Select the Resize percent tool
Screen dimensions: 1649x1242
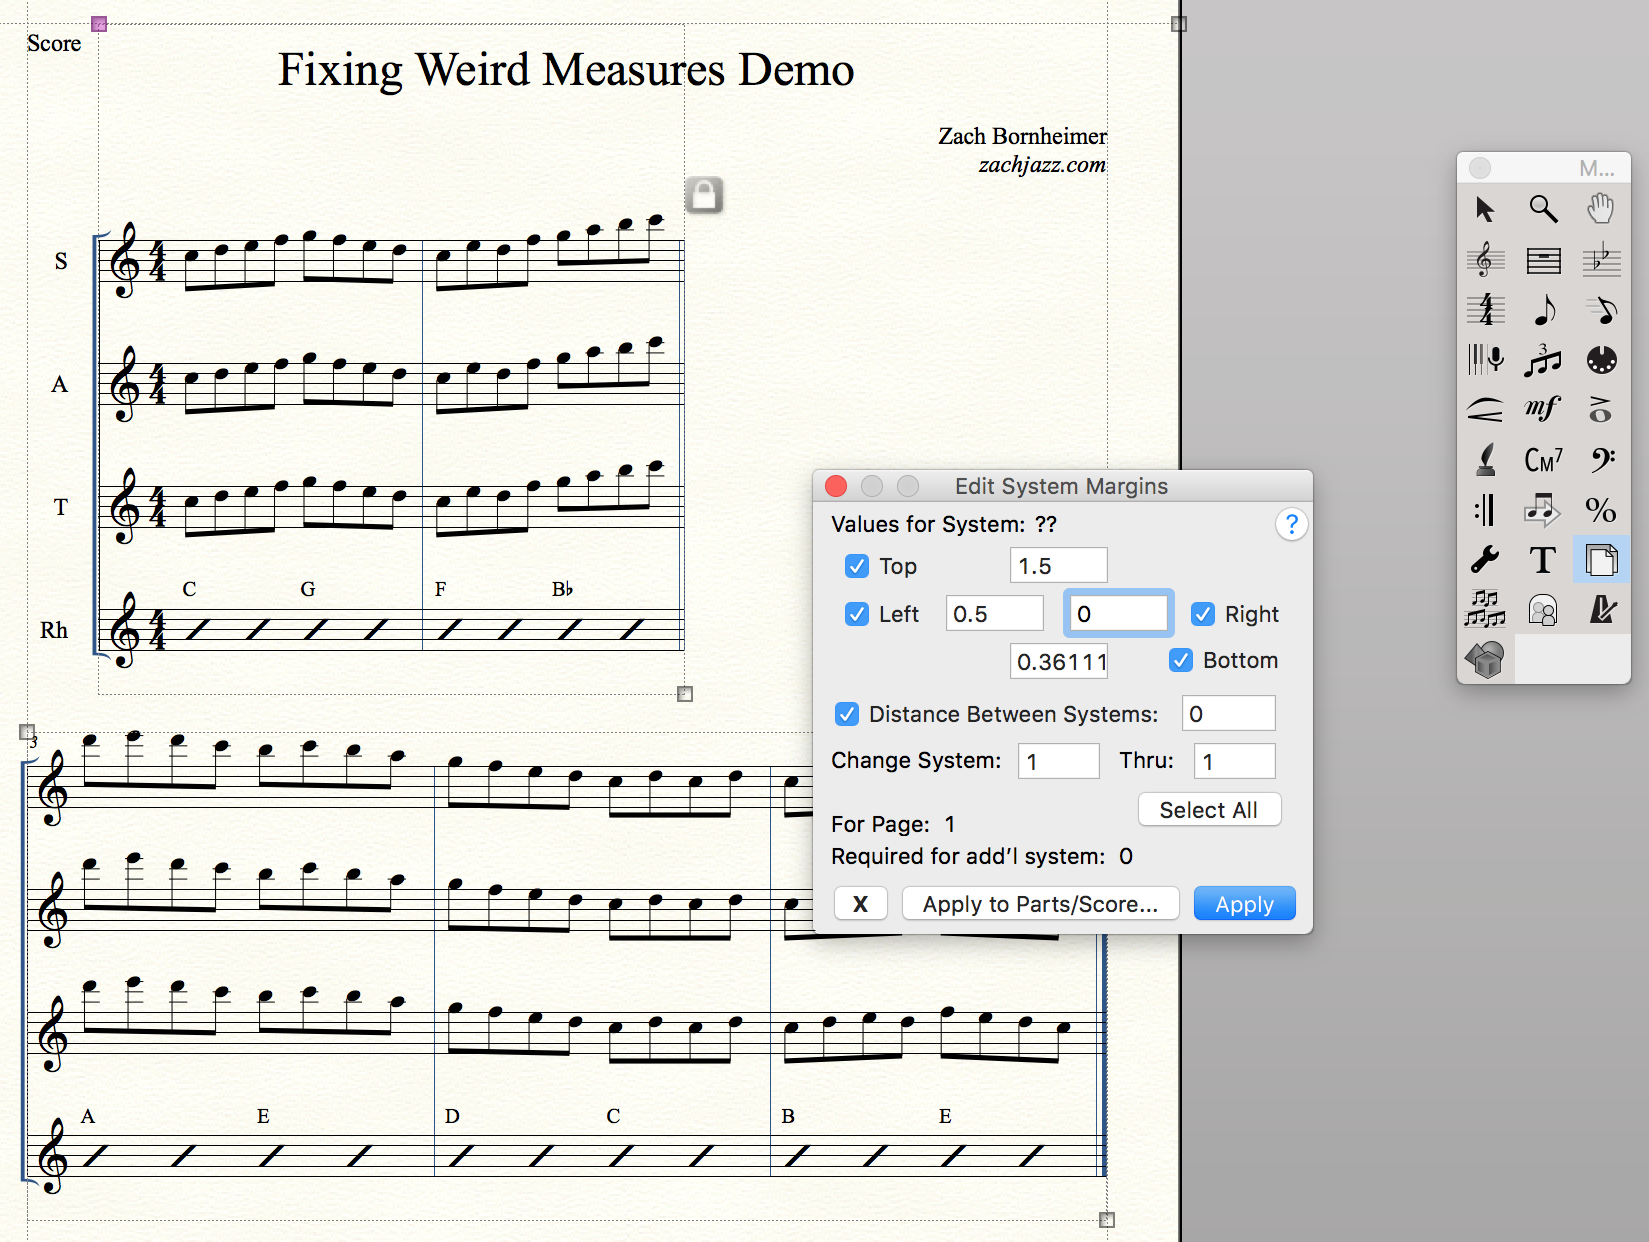(1601, 510)
